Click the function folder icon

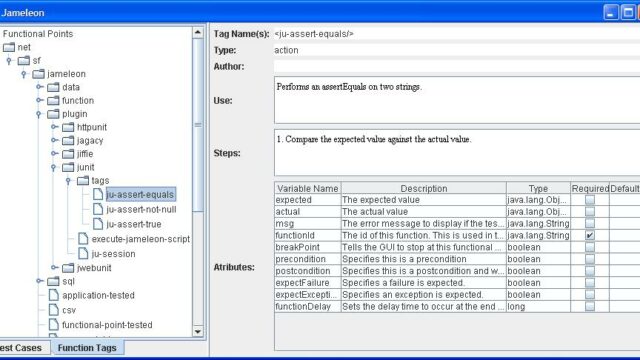(53, 100)
